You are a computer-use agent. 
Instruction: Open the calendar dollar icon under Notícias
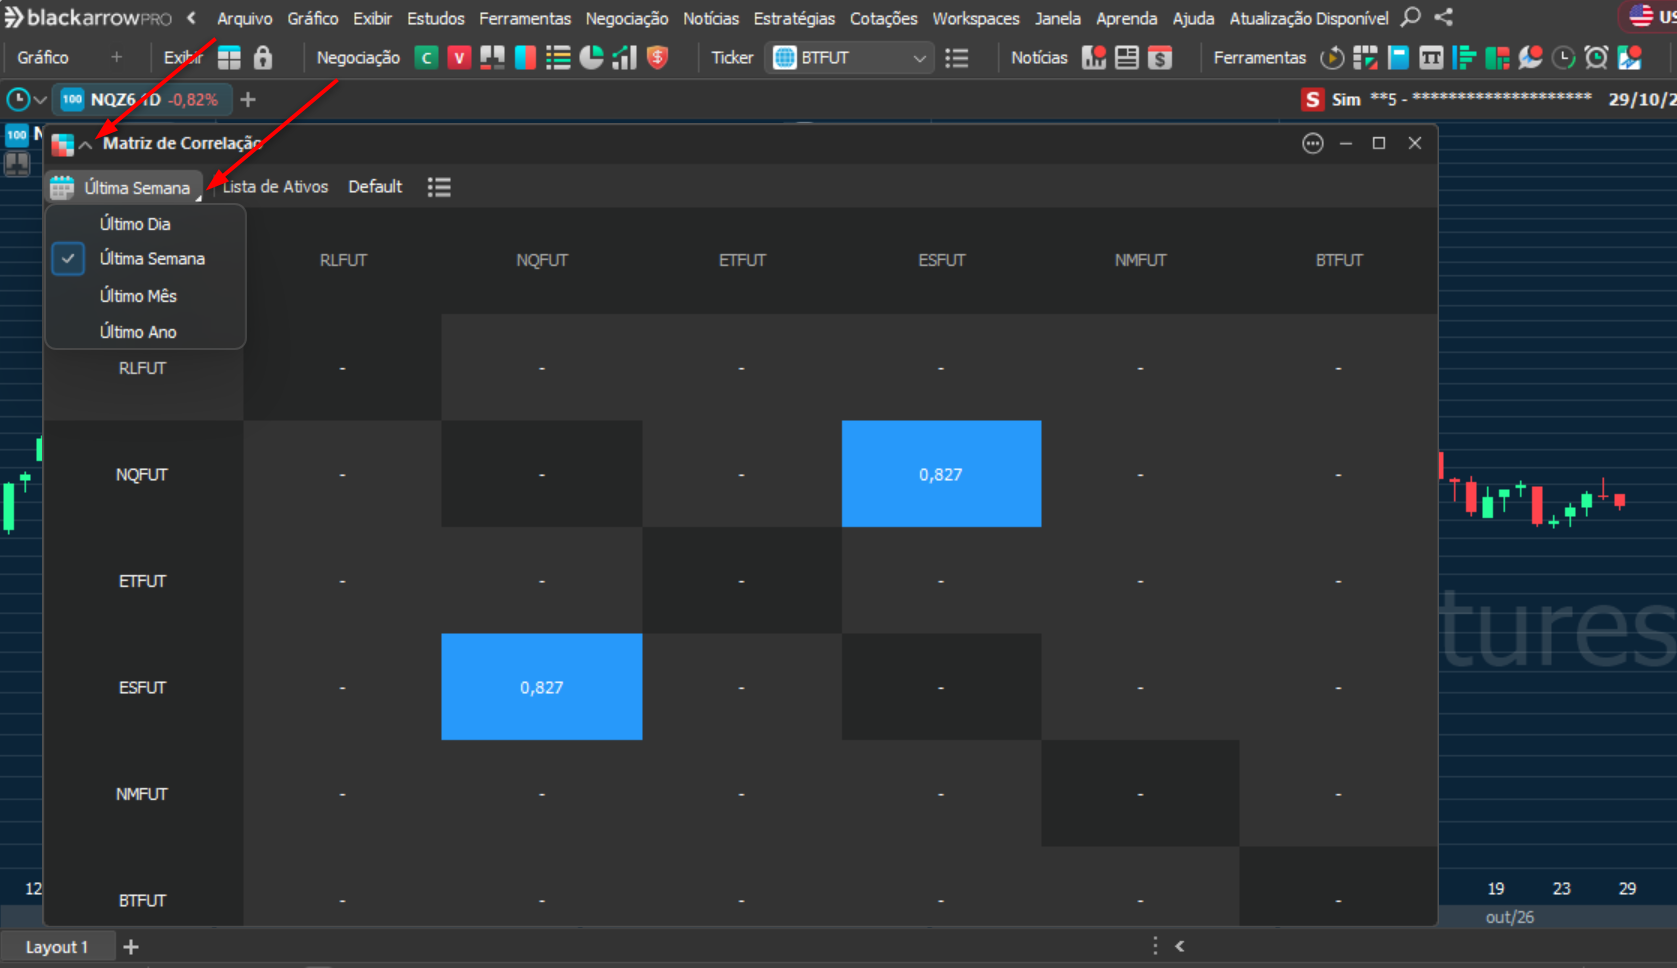coord(1160,58)
